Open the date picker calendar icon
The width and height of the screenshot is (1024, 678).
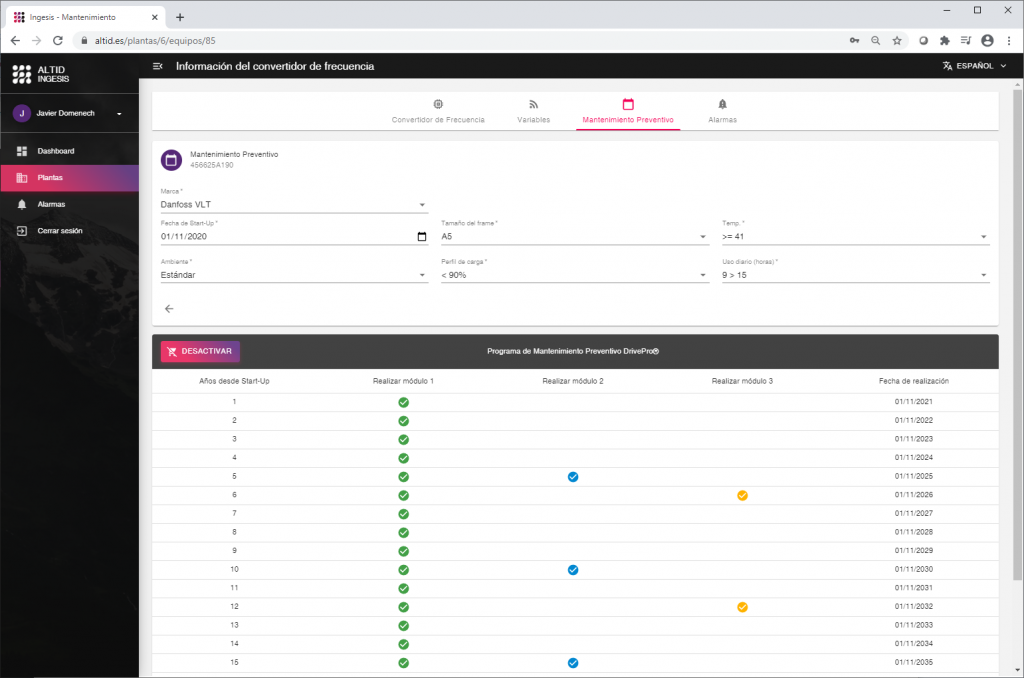[x=421, y=237]
